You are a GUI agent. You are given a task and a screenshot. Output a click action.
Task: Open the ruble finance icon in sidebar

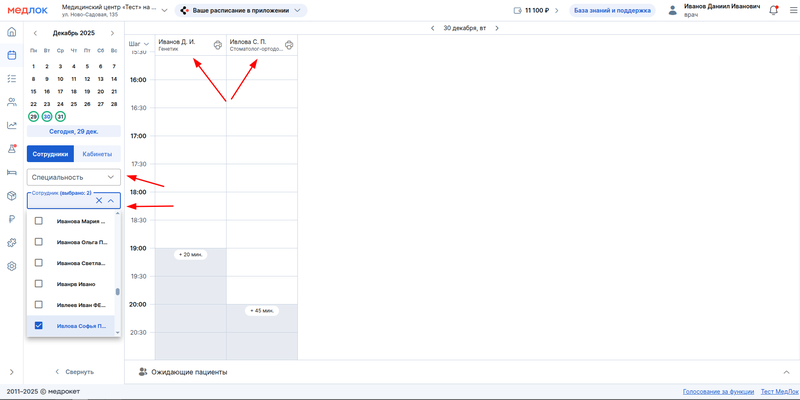tap(12, 219)
